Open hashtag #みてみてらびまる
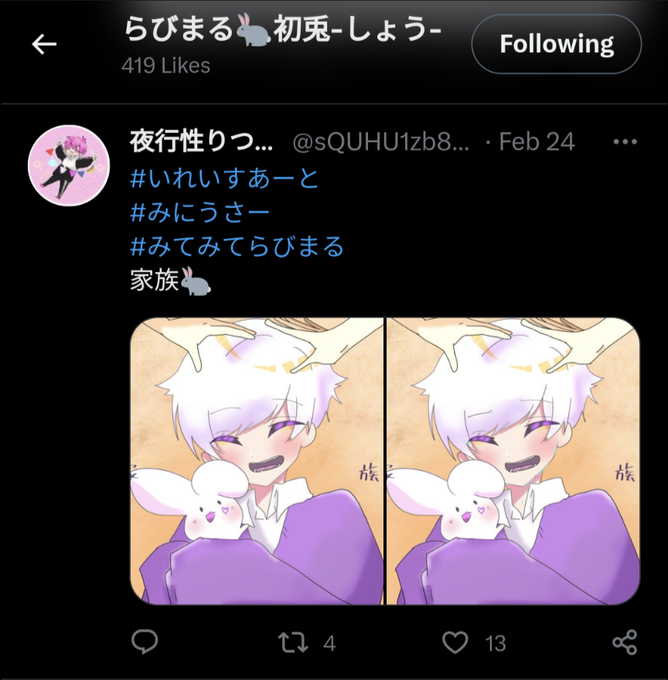Viewport: 668px width, 680px height. click(x=237, y=246)
